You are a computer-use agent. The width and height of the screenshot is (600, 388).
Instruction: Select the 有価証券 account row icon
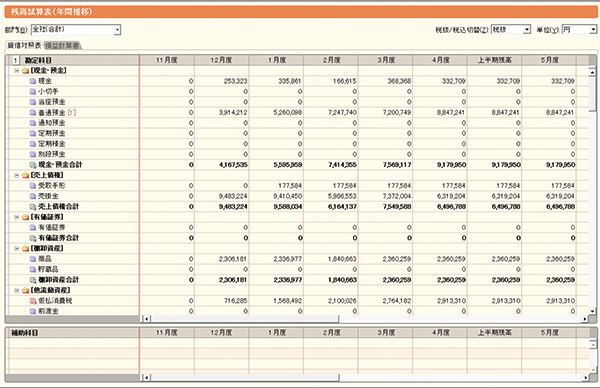pyautogui.click(x=33, y=228)
